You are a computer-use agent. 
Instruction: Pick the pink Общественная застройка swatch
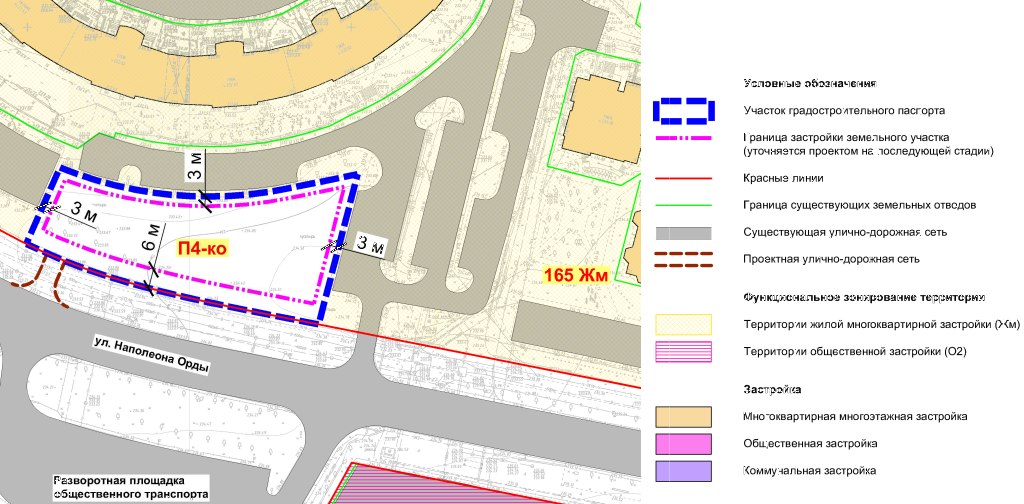point(683,443)
